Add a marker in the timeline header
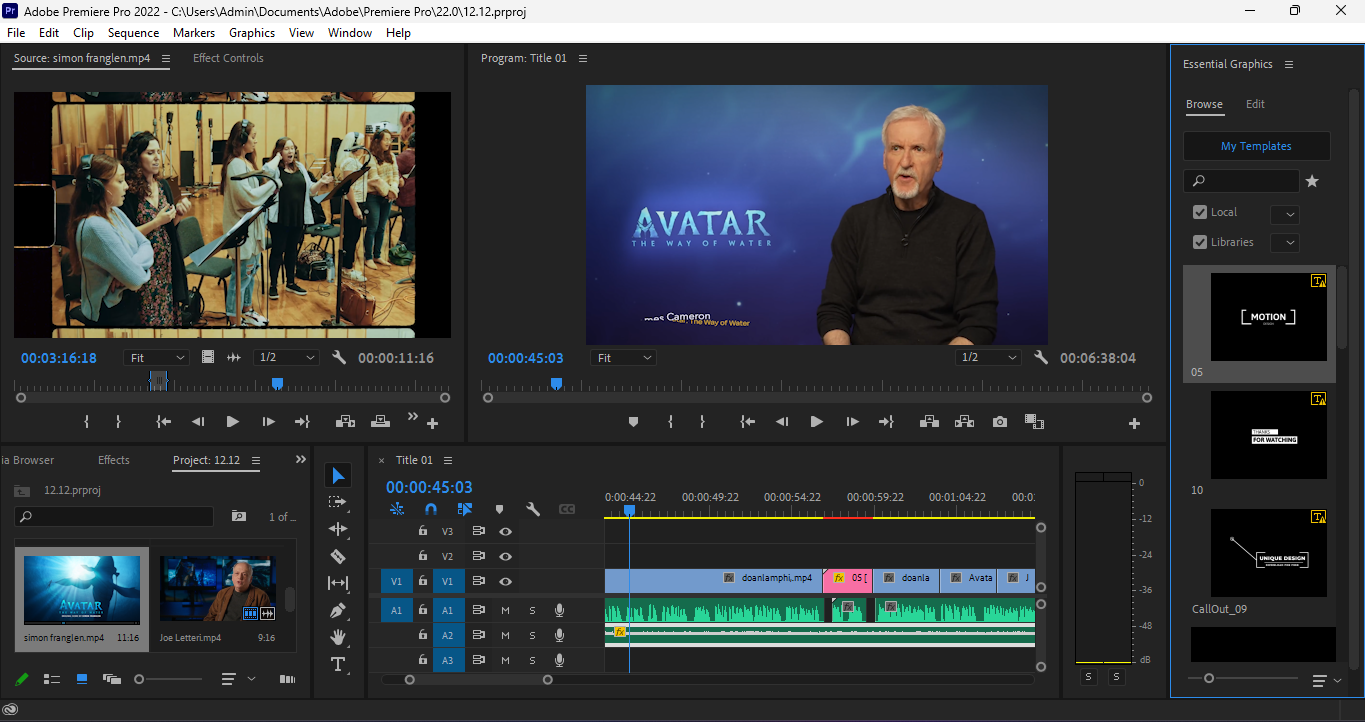This screenshot has width=1365, height=722. pyautogui.click(x=499, y=509)
